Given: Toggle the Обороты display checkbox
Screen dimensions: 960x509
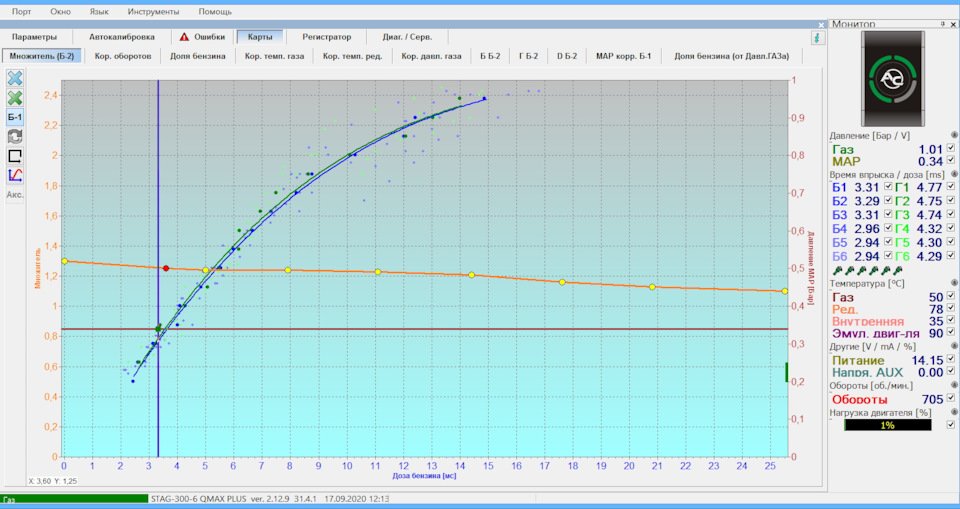Looking at the screenshot, I should tap(950, 399).
